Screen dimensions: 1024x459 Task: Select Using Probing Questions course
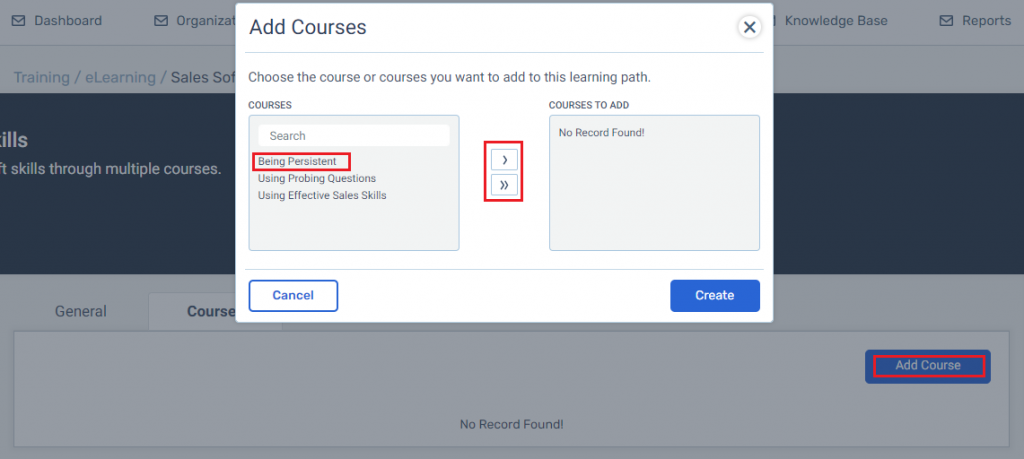tap(317, 178)
